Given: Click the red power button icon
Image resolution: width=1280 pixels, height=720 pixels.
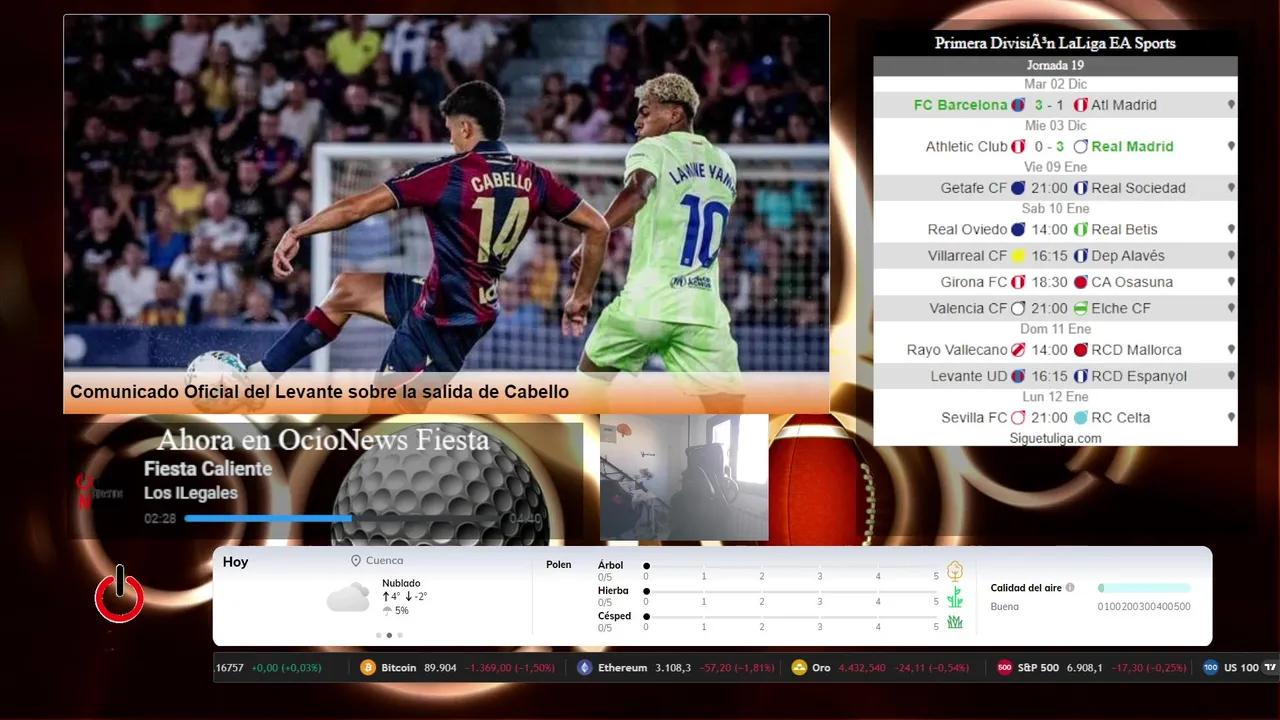Looking at the screenshot, I should pos(119,596).
